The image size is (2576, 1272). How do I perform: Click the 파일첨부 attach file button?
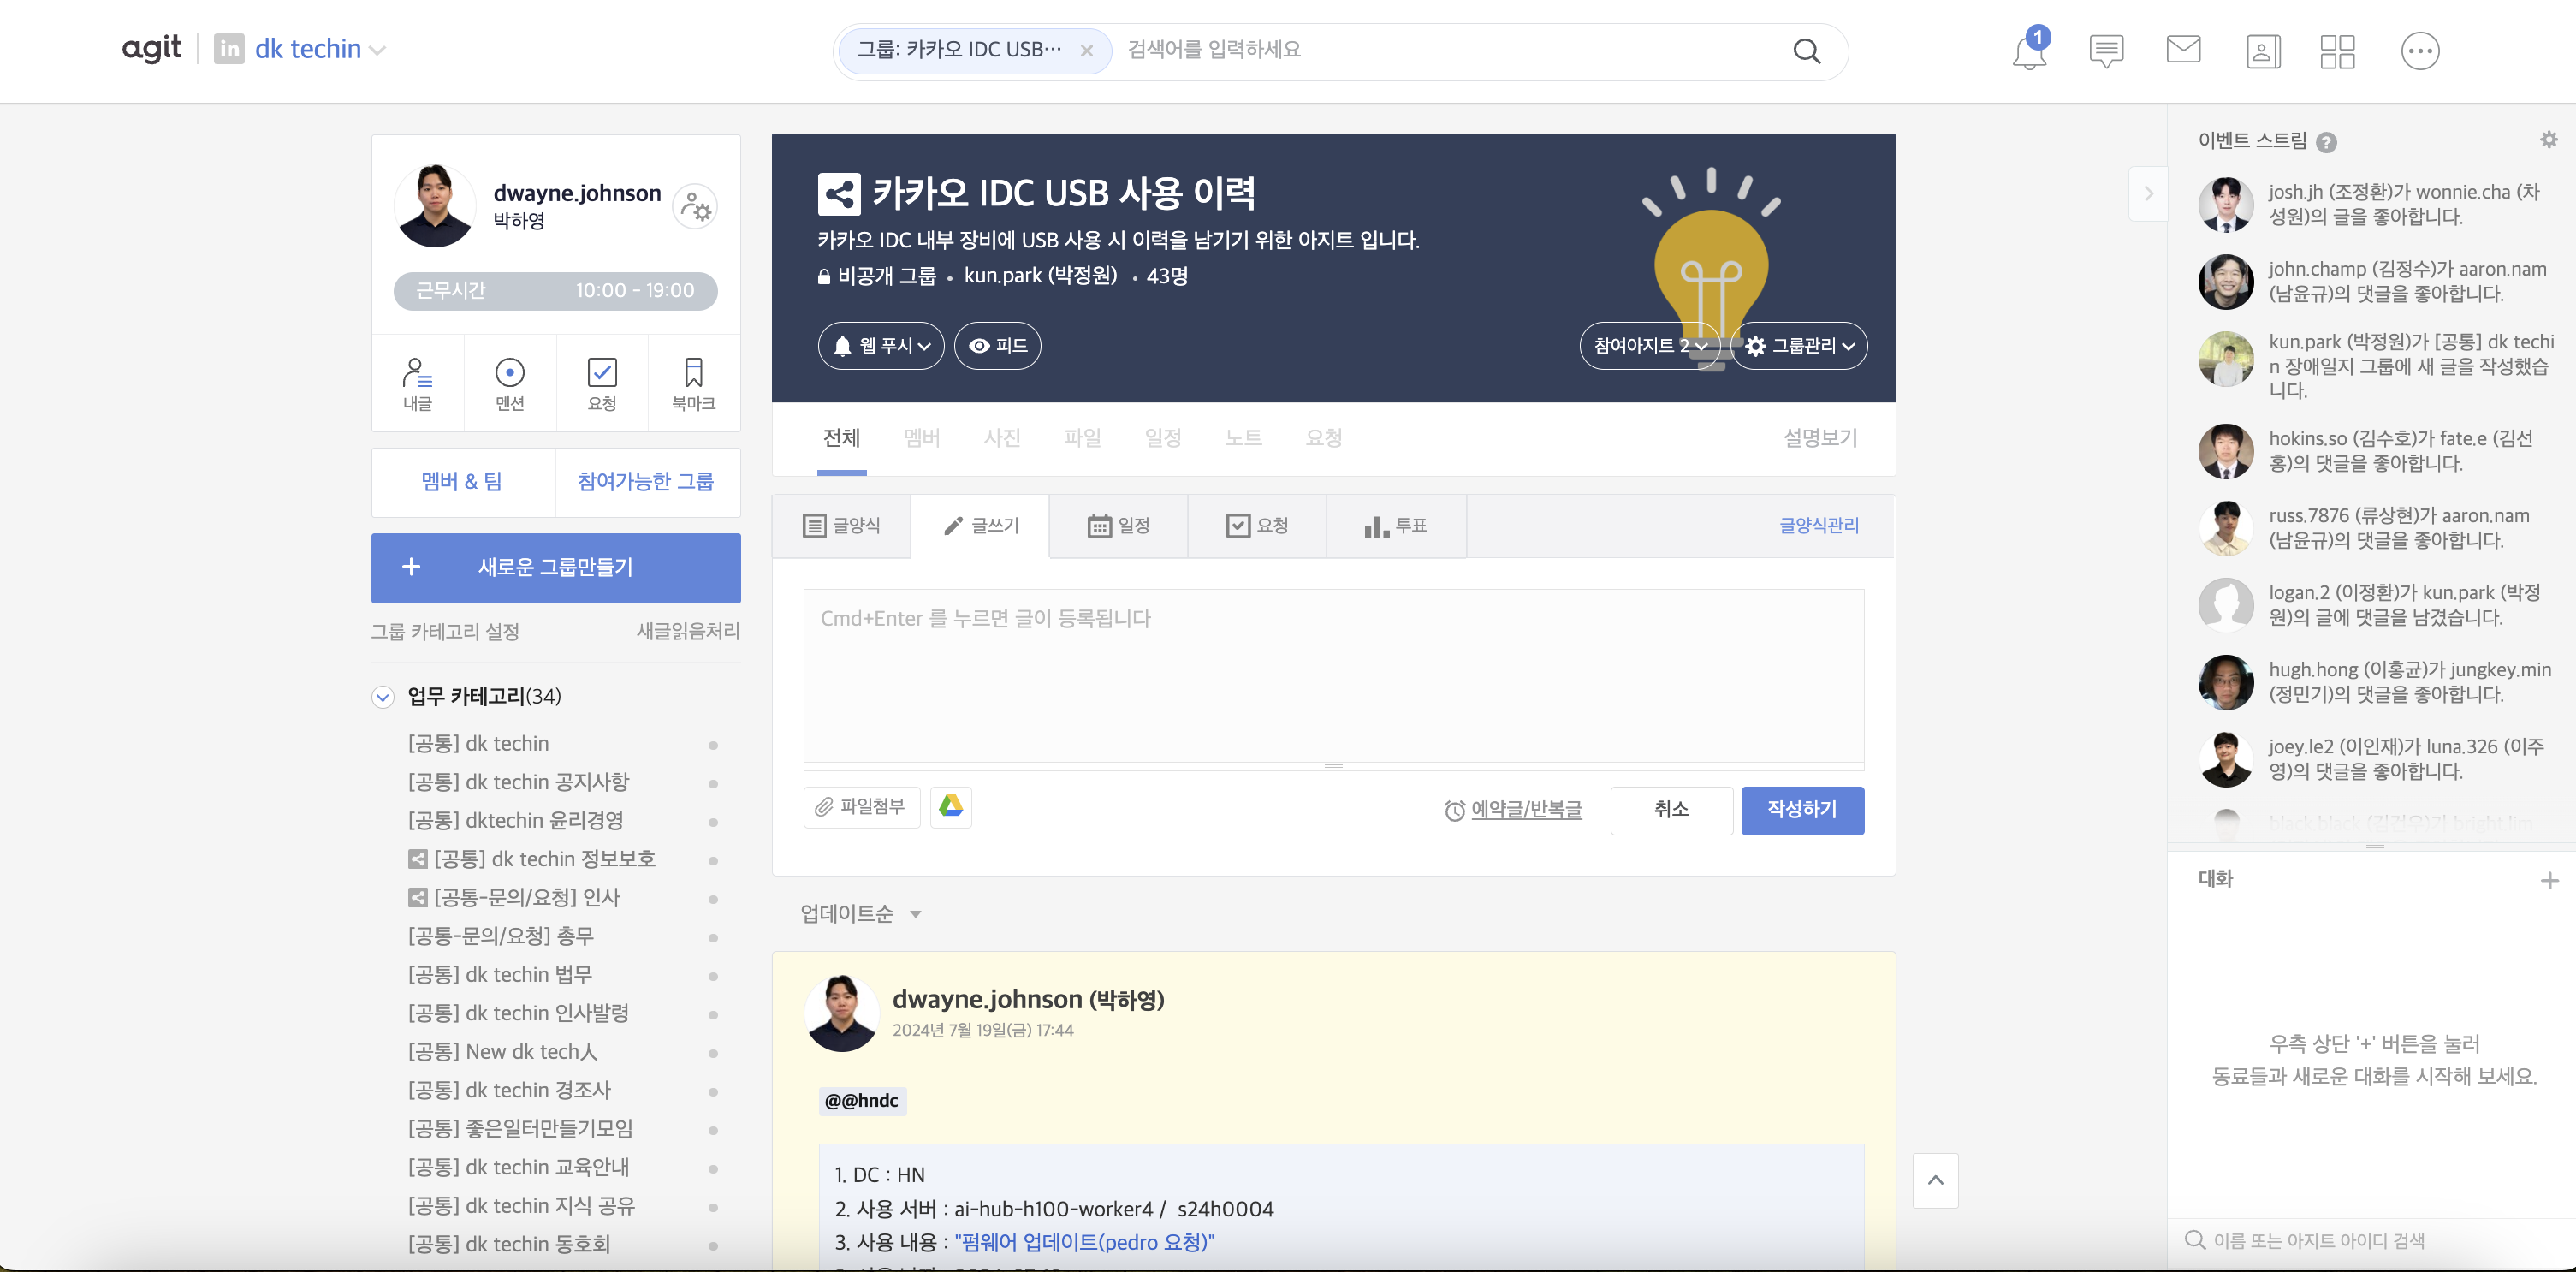tap(861, 807)
